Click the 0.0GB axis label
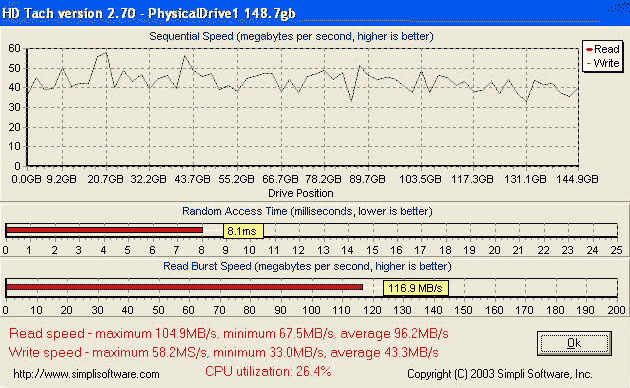630x388 pixels. (x=26, y=179)
